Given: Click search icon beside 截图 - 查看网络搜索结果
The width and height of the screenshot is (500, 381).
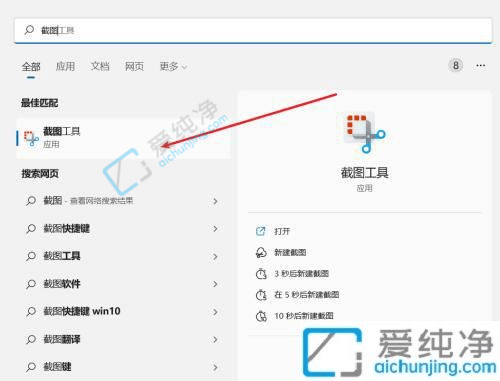Looking at the screenshot, I should coord(31,201).
